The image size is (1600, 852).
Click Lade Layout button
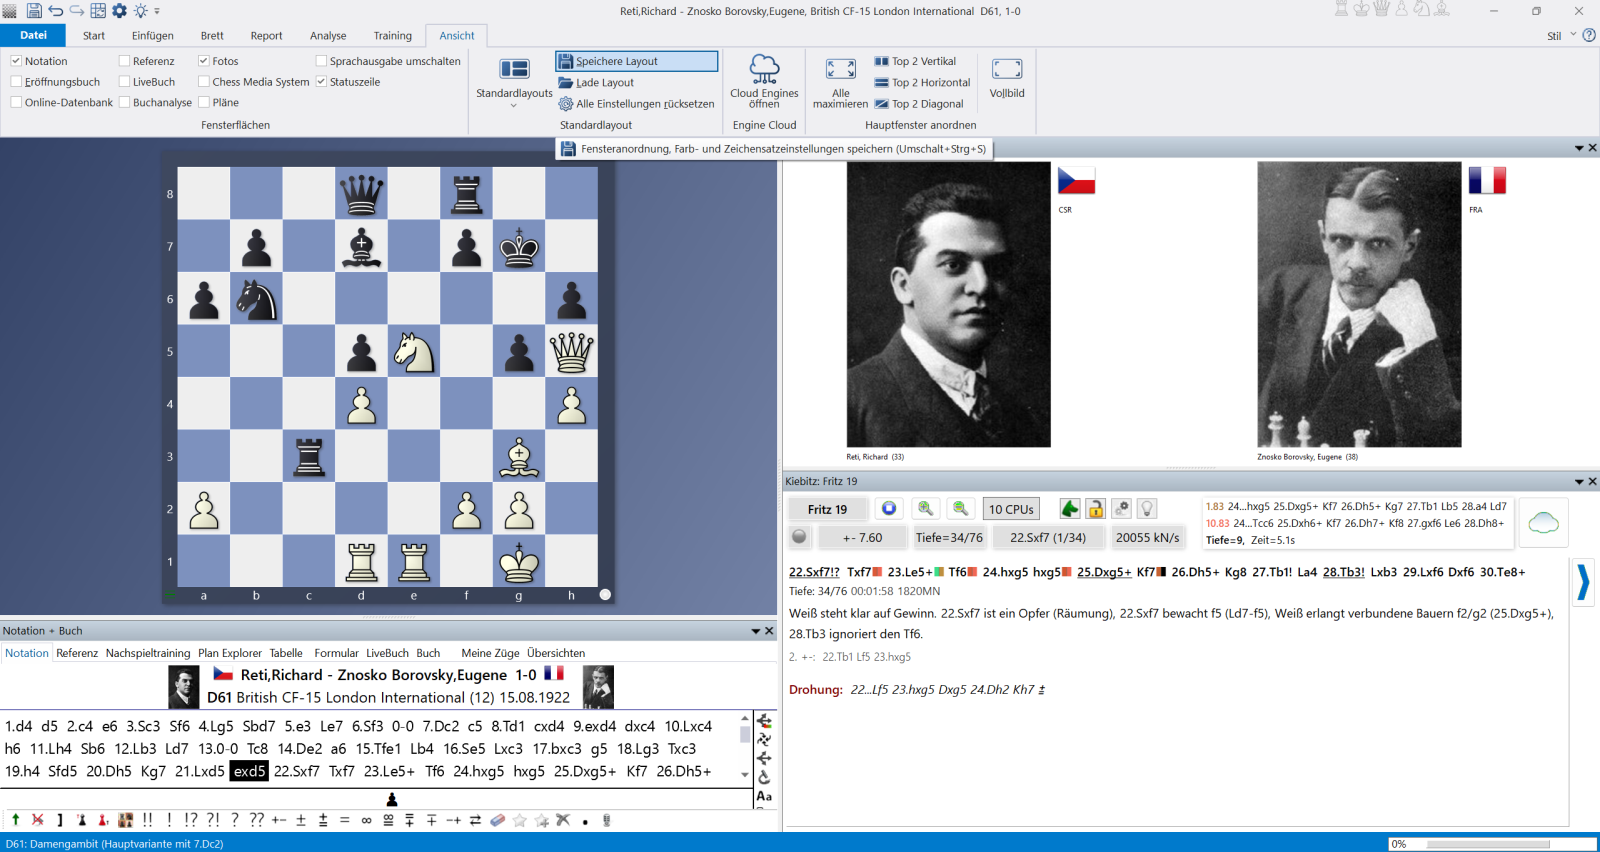604,83
